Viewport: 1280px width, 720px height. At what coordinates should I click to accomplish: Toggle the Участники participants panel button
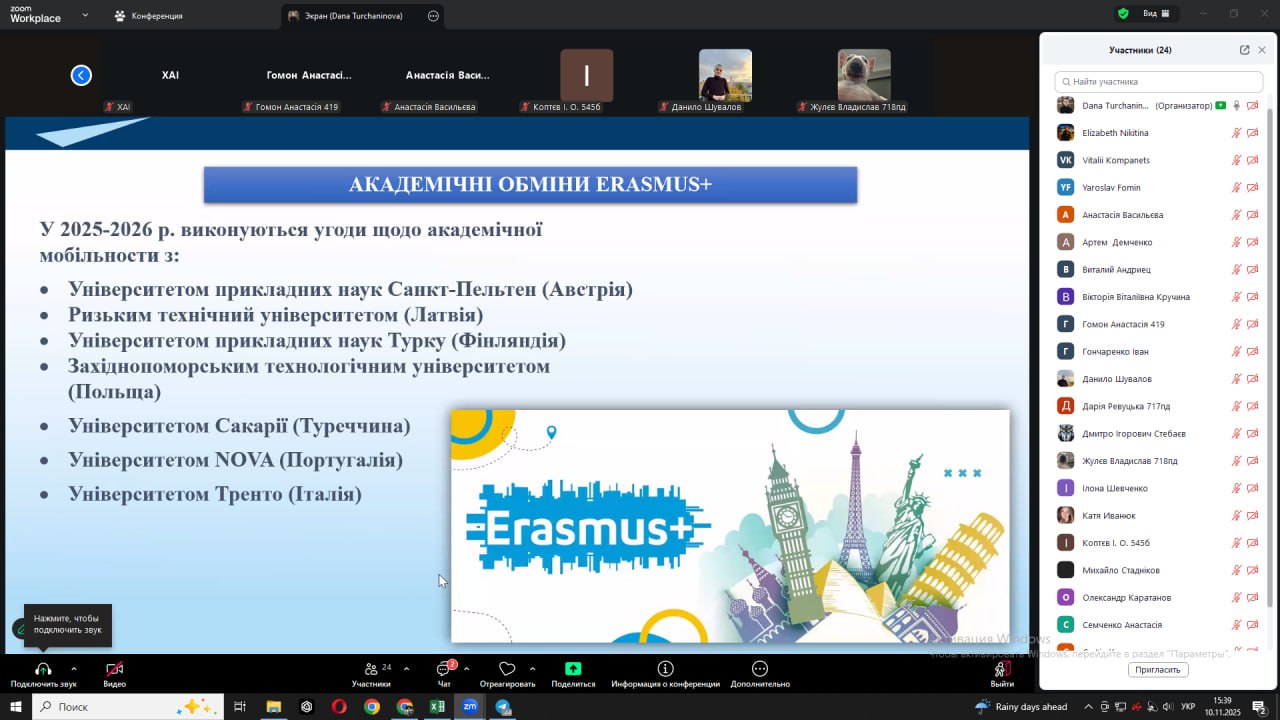372,669
